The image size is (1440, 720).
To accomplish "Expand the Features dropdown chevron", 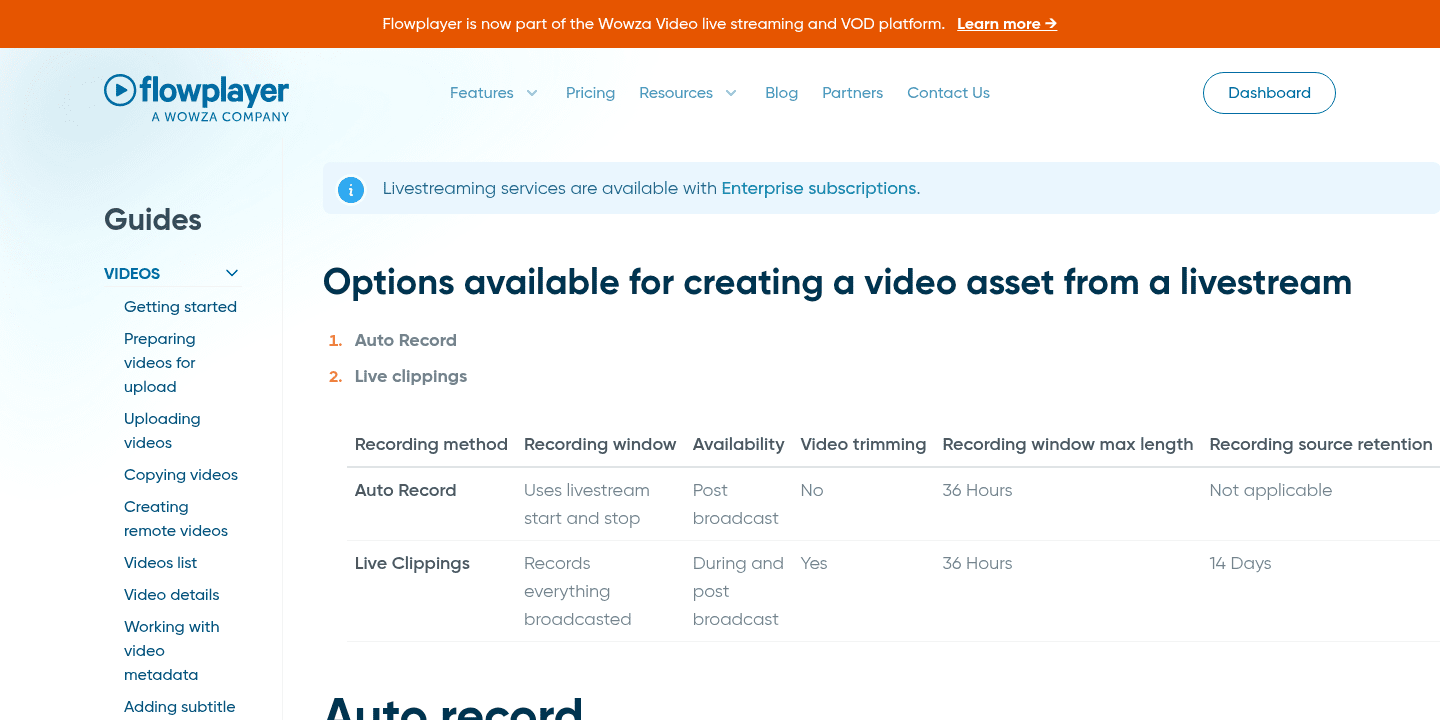I will coord(532,93).
